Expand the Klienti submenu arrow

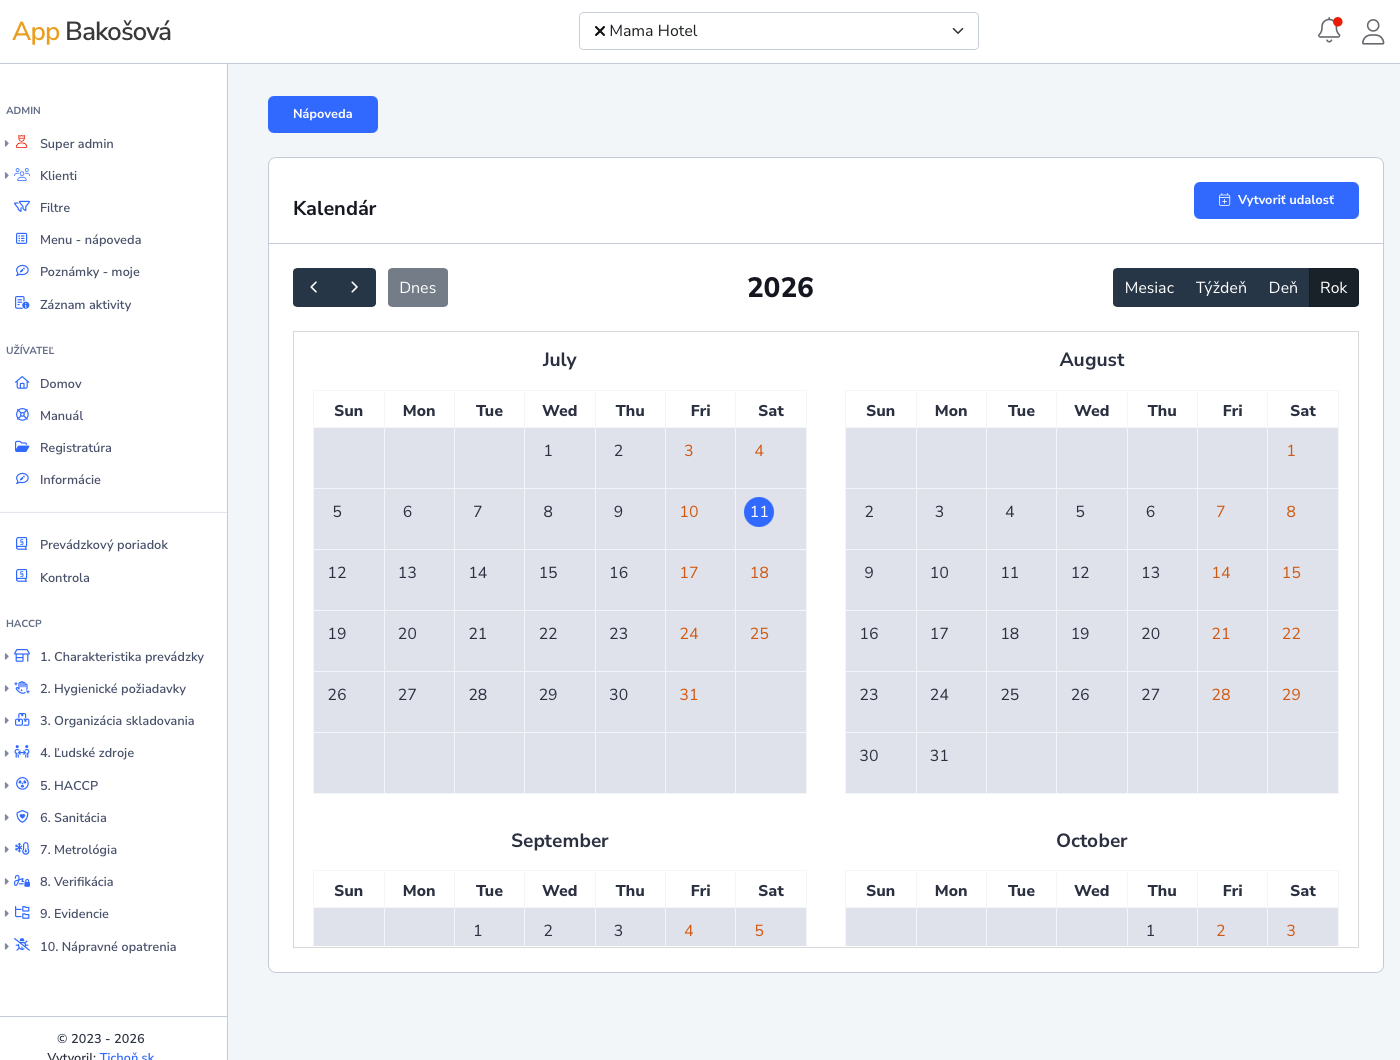7,176
